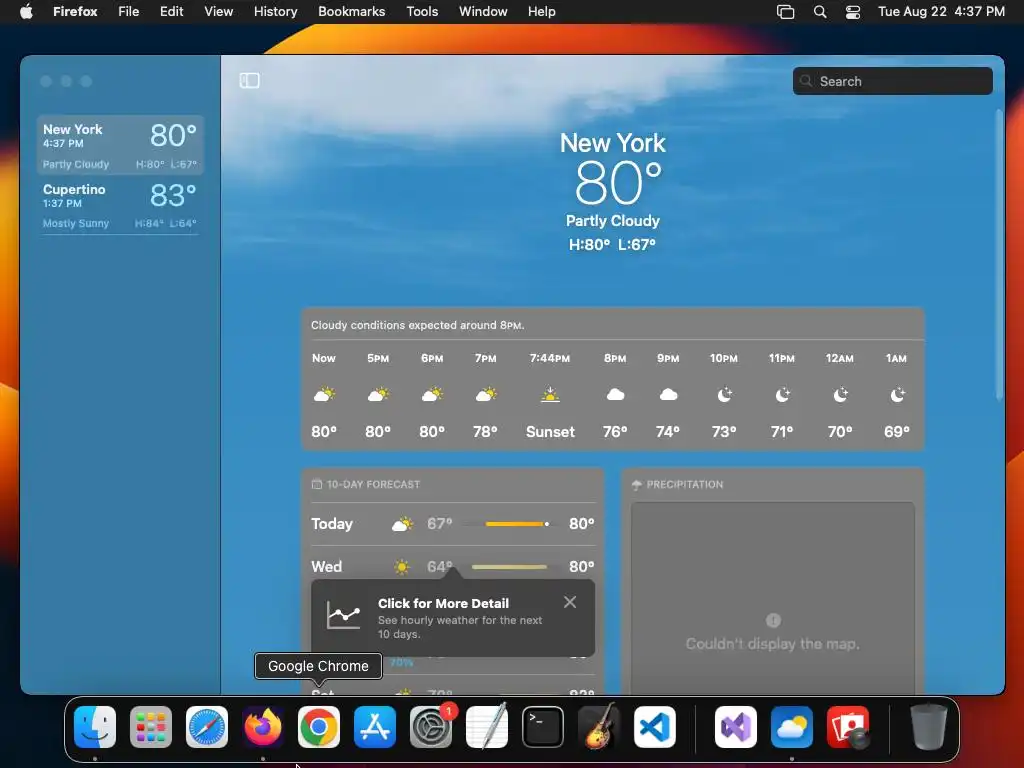
Task: Click the 11PM moon icon
Action: coord(782,394)
